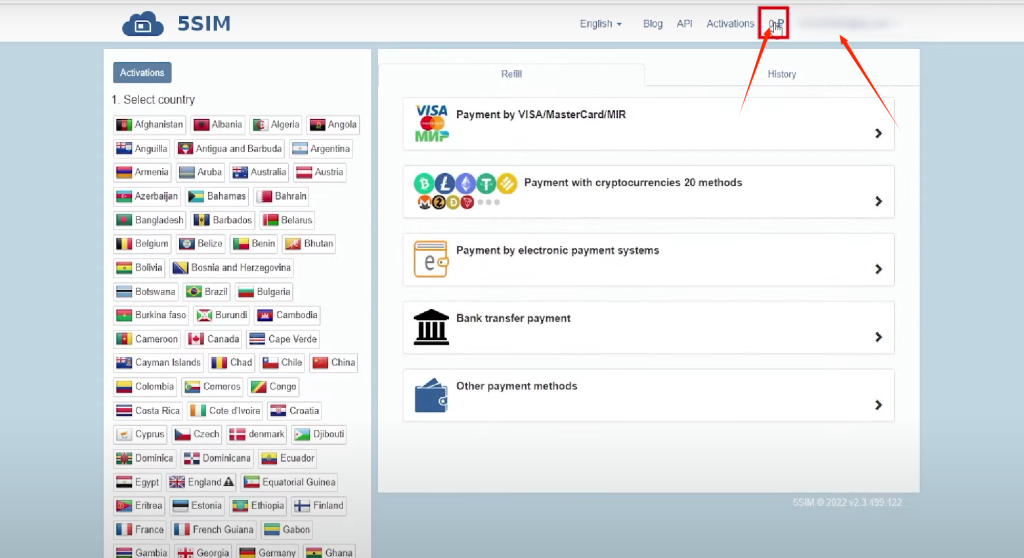Select Bangladesh country
Image resolution: width=1024 pixels, height=558 pixels.
pyautogui.click(x=150, y=220)
